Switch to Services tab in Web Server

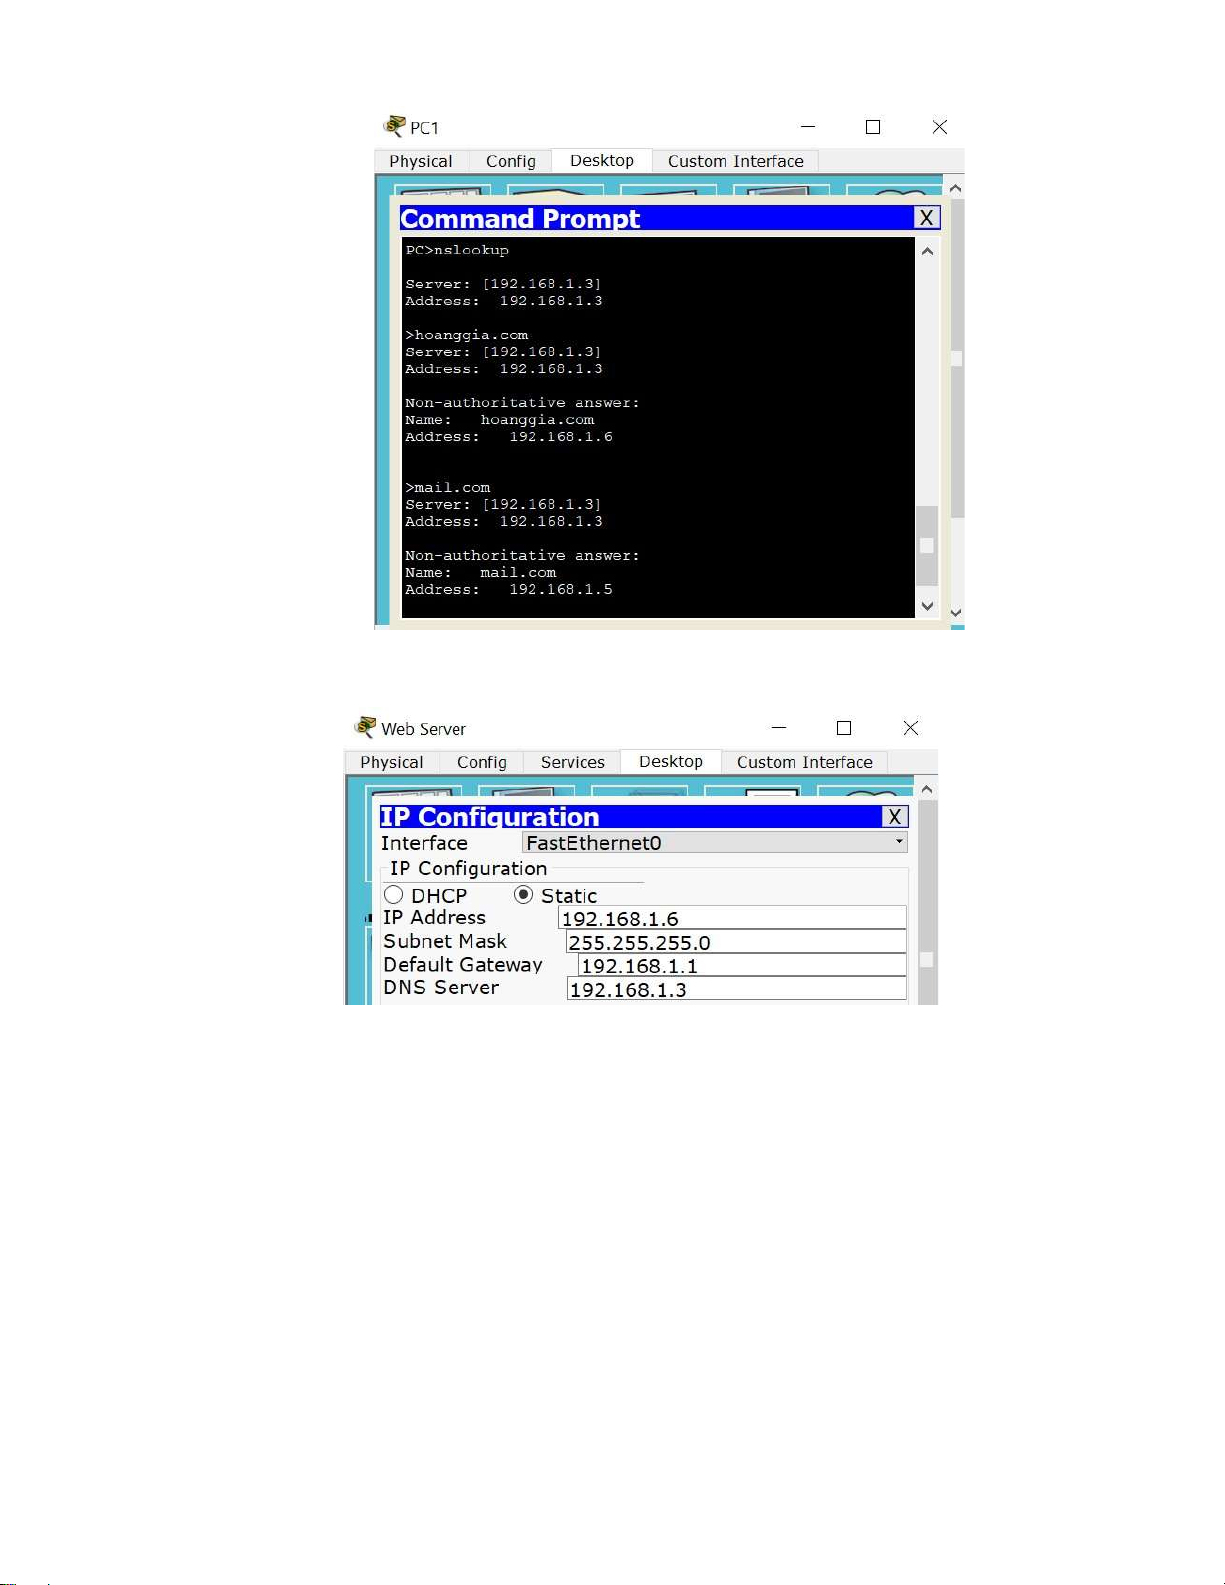572,762
